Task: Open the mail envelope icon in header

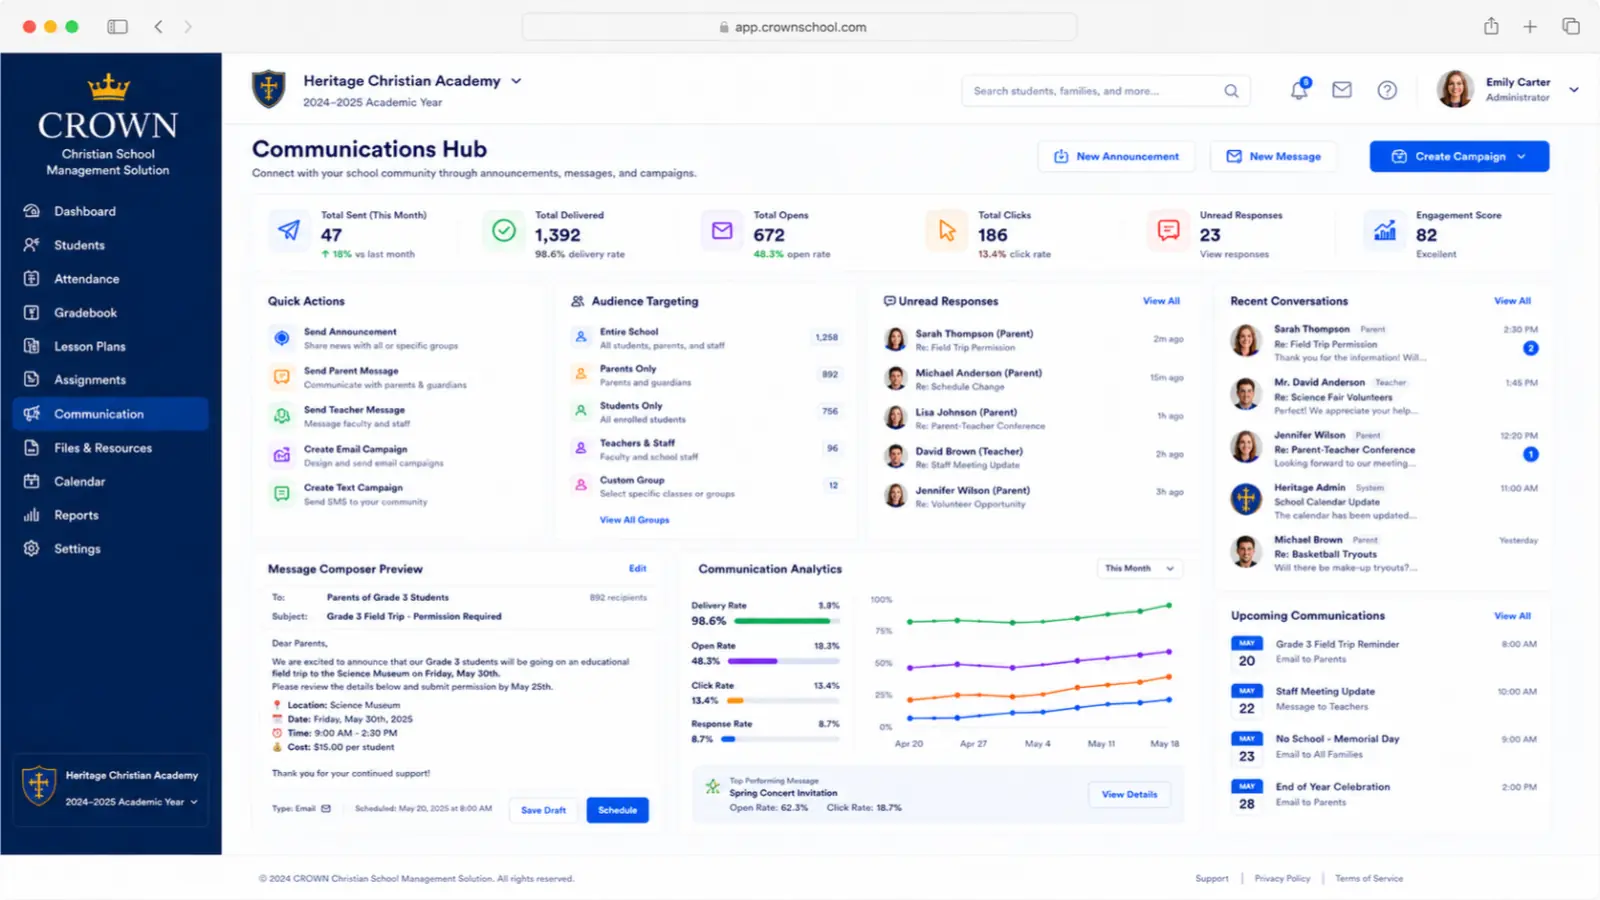Action: (1342, 90)
